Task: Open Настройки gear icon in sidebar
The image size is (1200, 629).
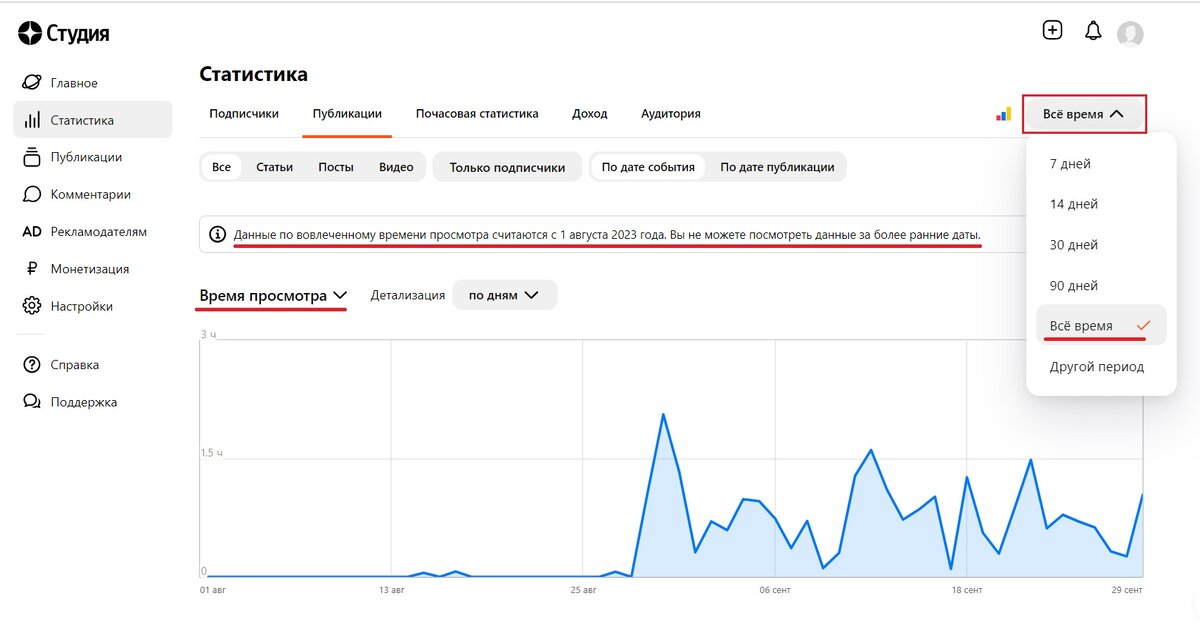Action: (x=32, y=306)
